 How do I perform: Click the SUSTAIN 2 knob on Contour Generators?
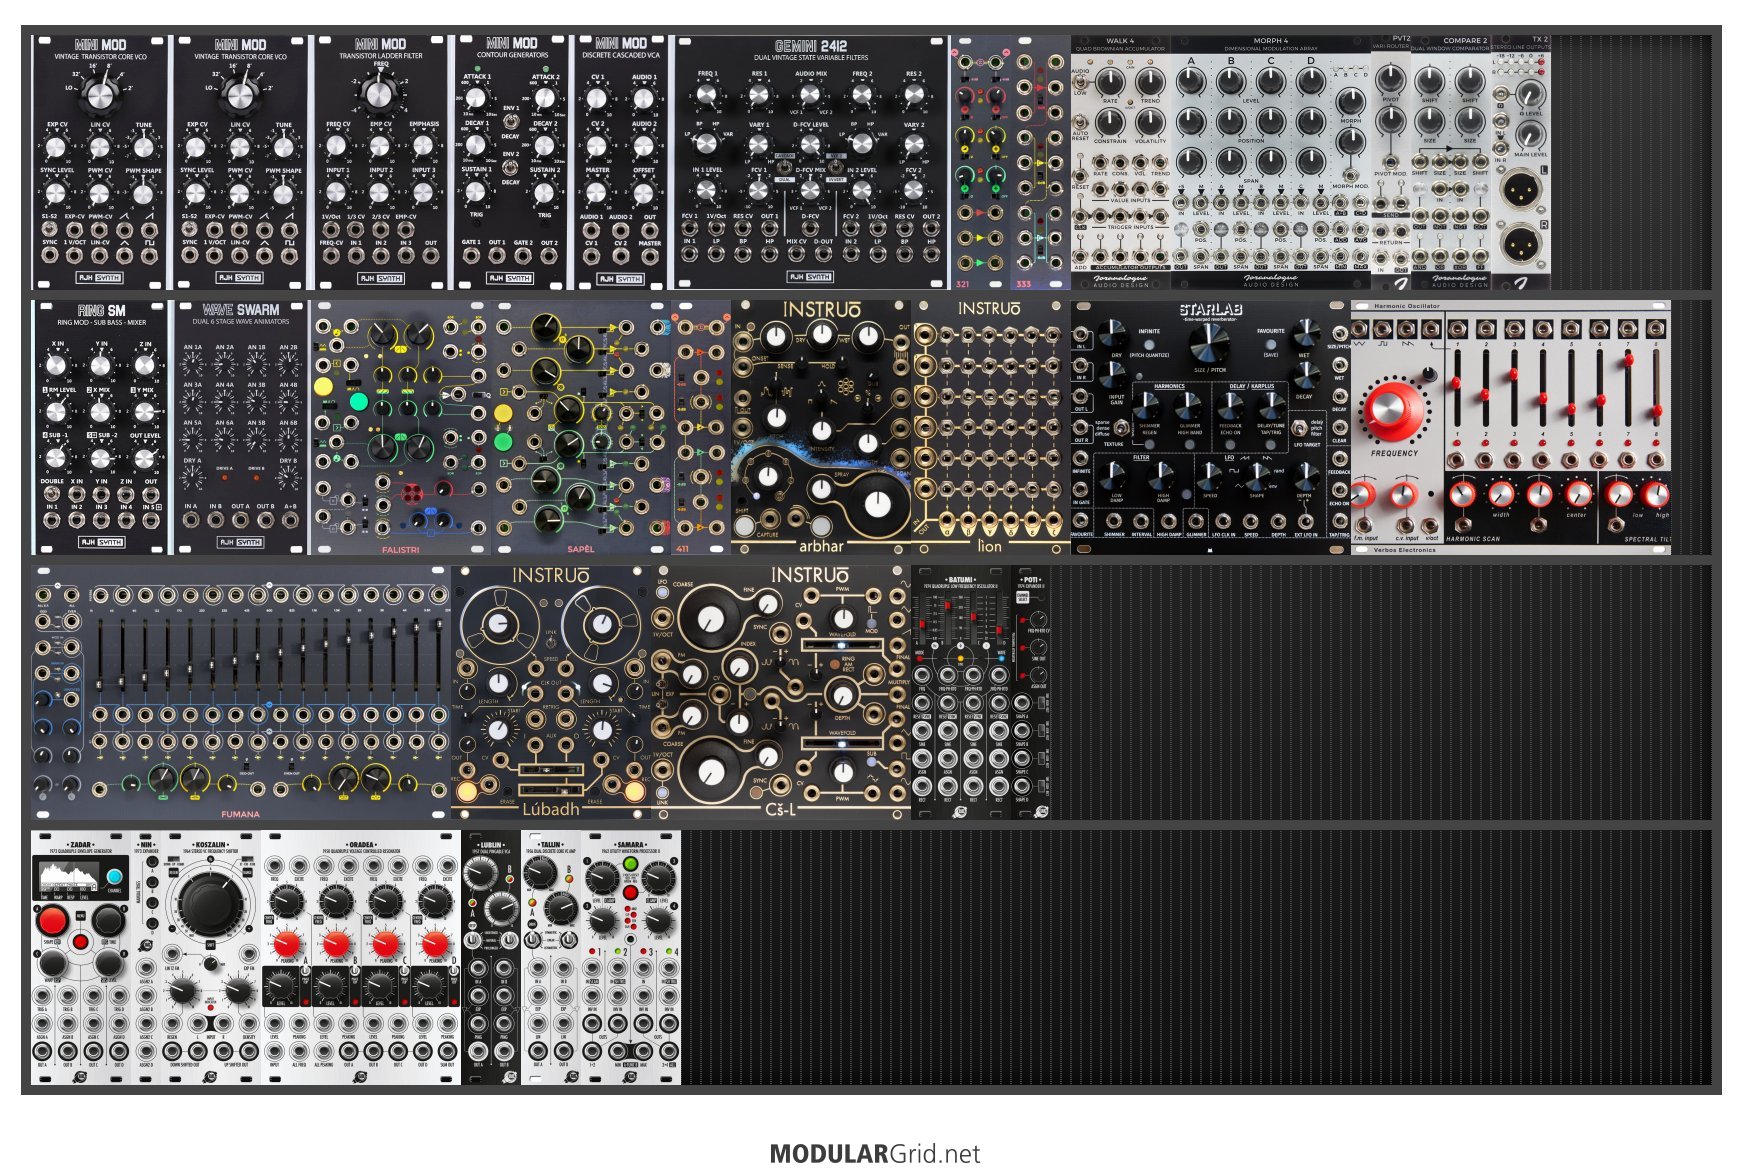(x=544, y=191)
